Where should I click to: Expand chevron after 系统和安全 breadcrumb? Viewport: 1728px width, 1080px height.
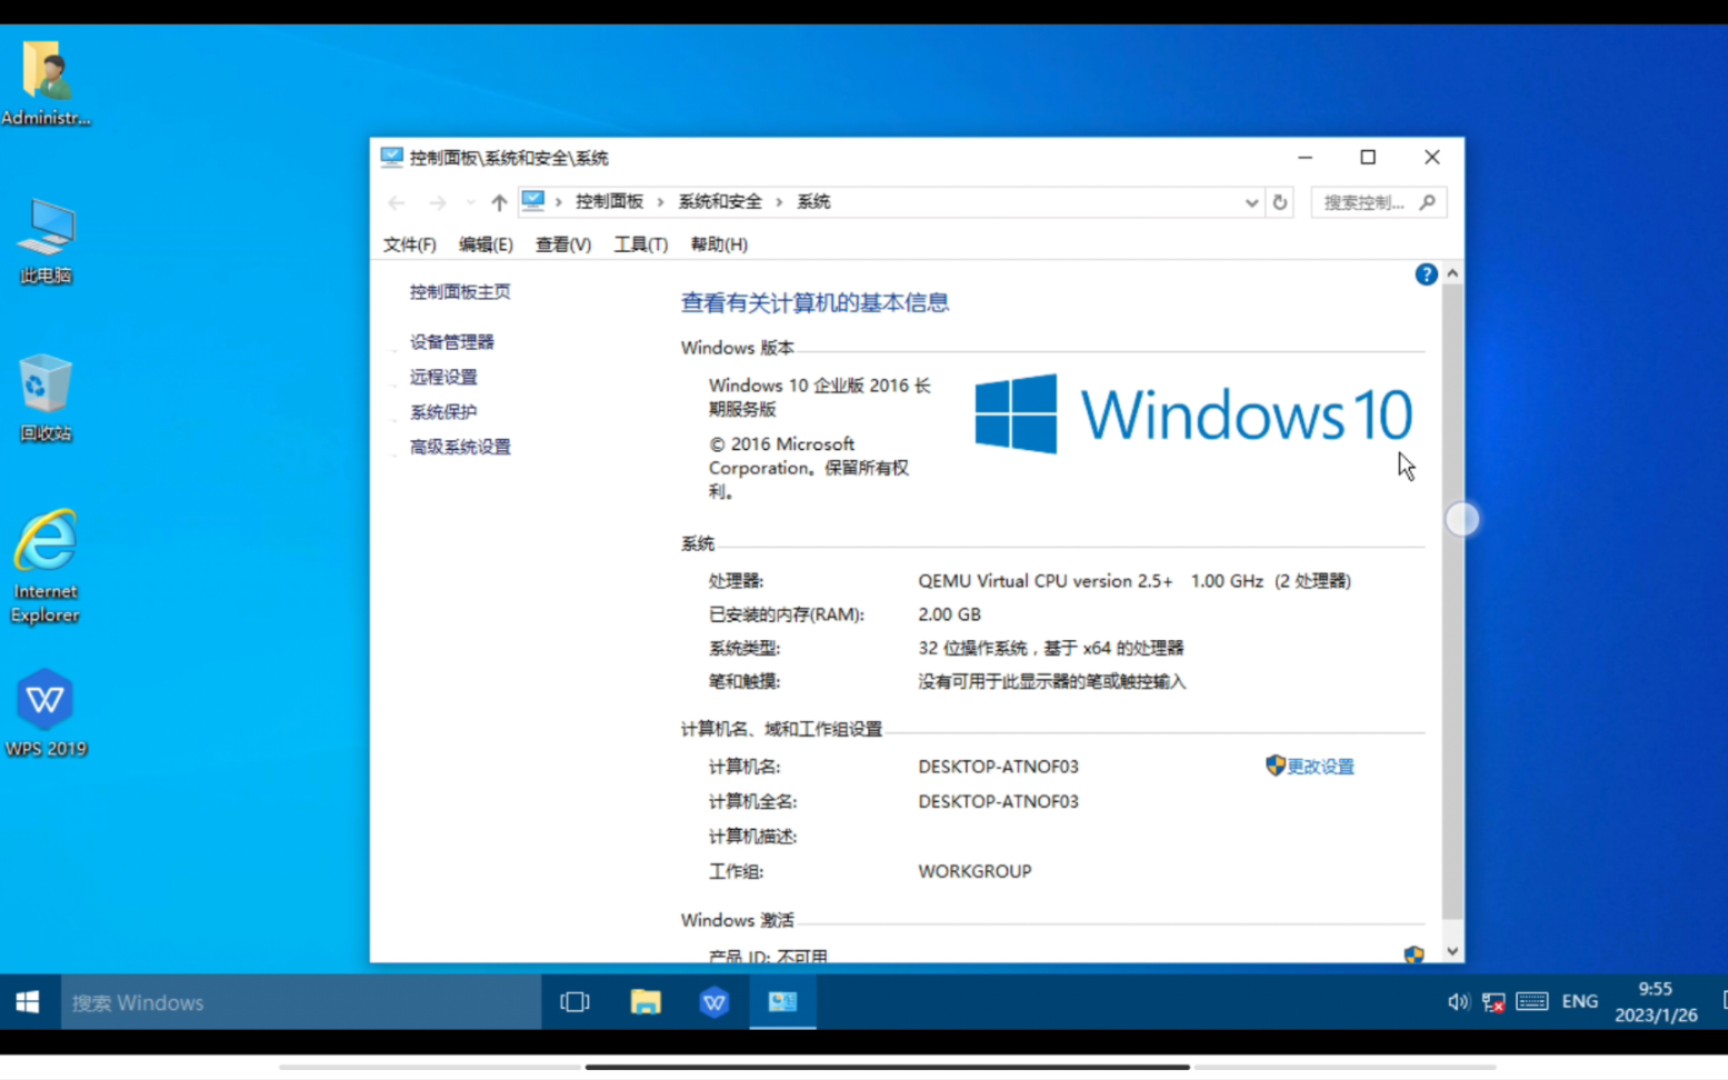[778, 202]
